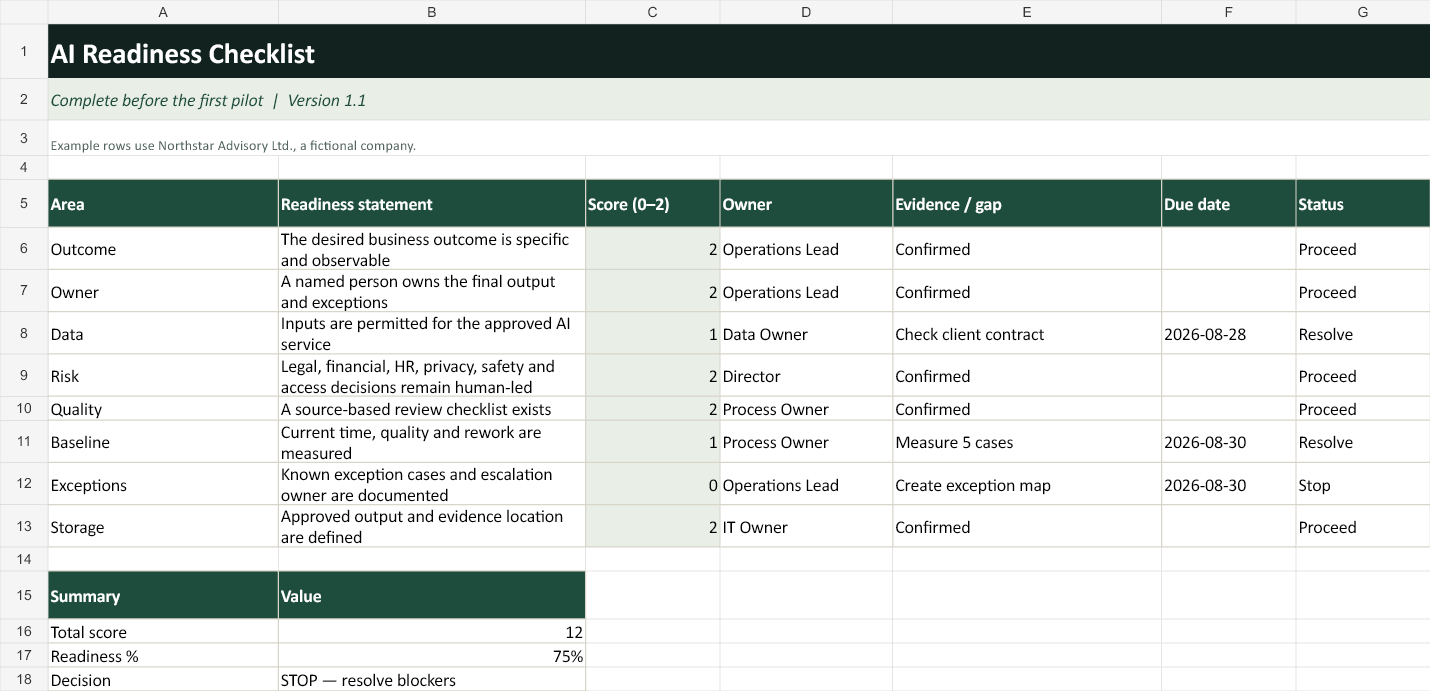Select the "Resolve" status in the Baseline row
1430x691 pixels.
point(1363,442)
